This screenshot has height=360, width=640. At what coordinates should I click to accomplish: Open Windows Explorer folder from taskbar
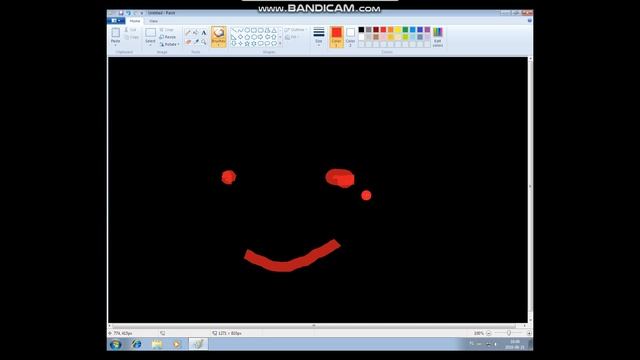157,344
